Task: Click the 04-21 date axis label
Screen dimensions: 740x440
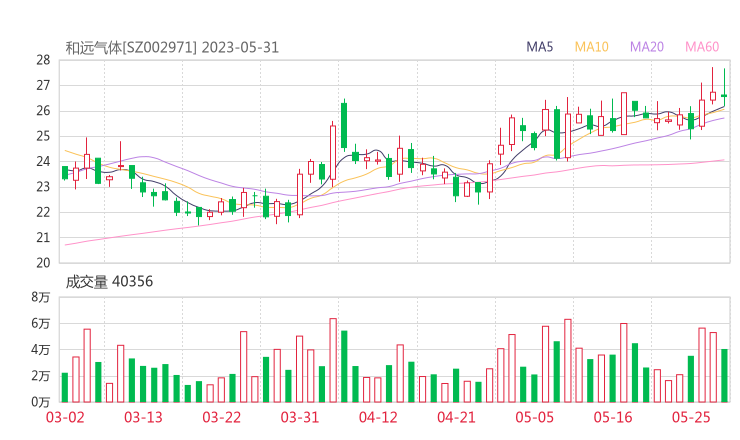Action: pyautogui.click(x=456, y=417)
